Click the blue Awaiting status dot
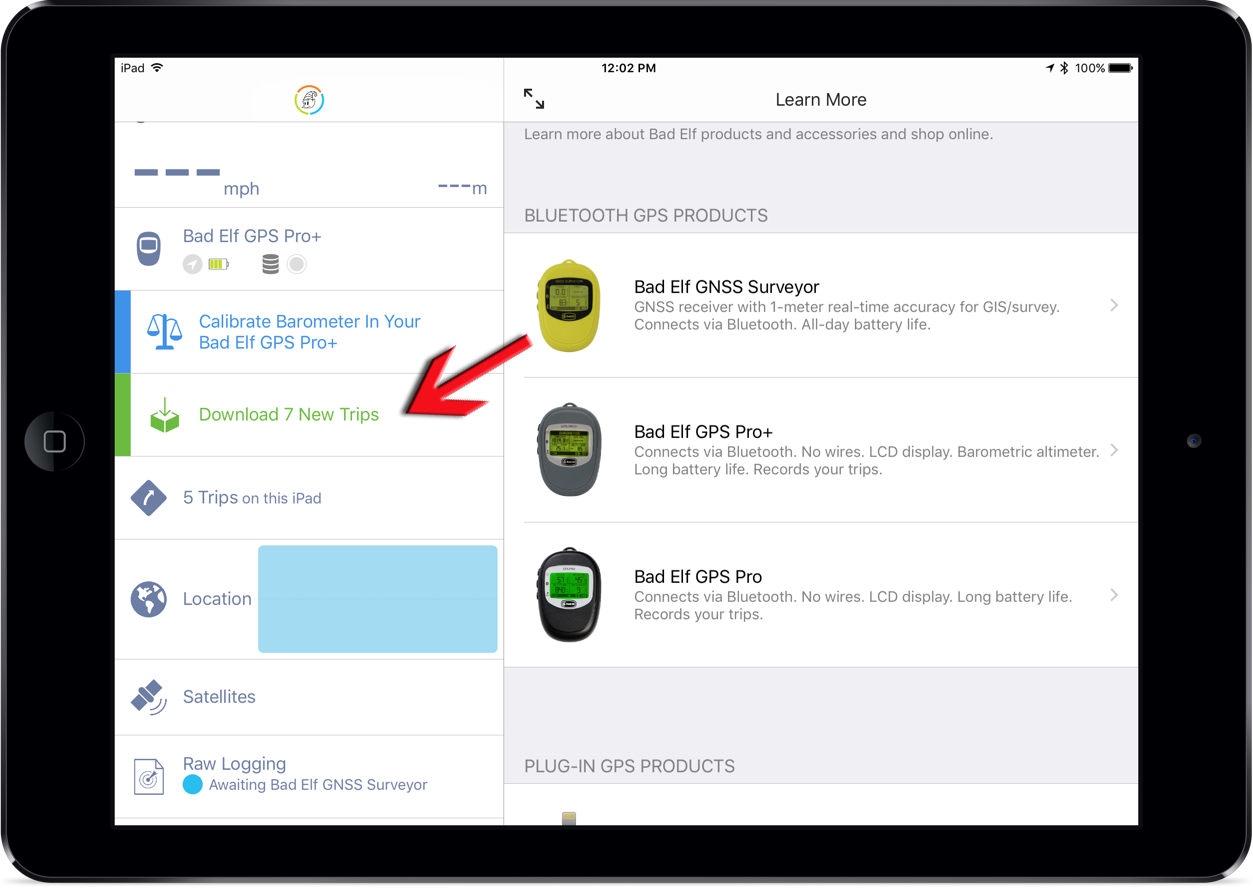This screenshot has width=1253, height=888. click(x=193, y=785)
